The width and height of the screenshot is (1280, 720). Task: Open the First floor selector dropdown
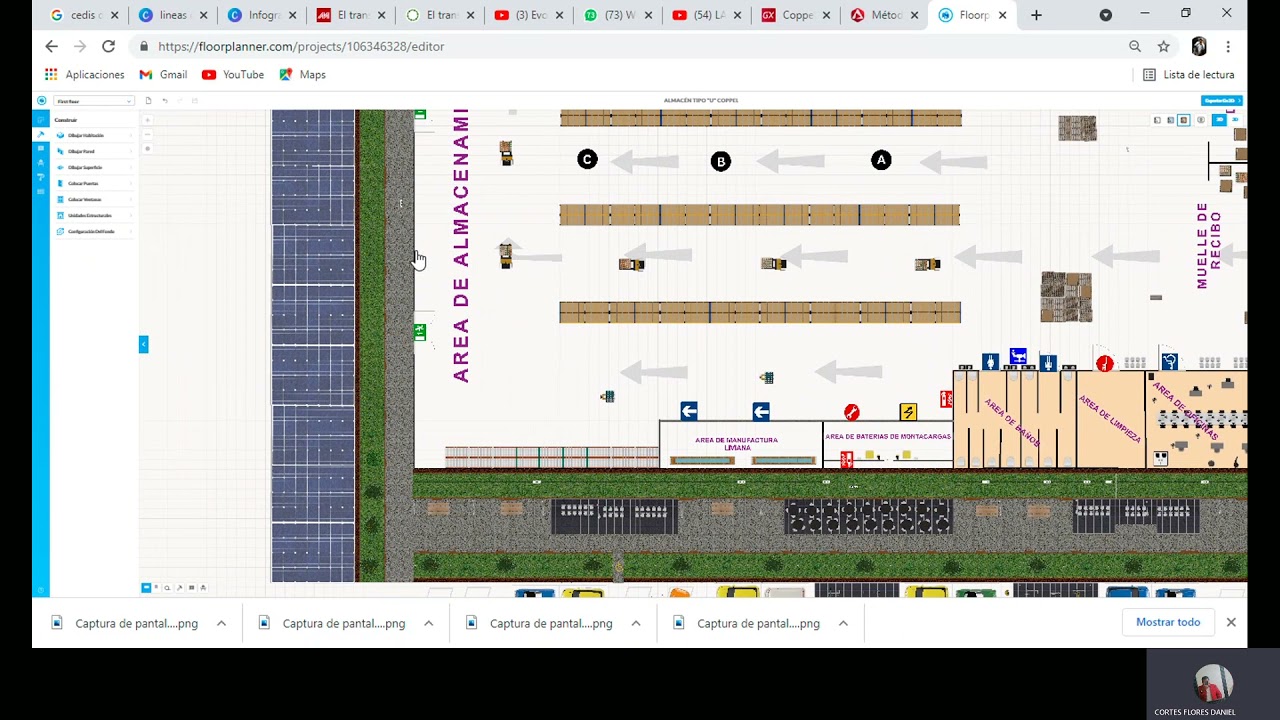pos(94,101)
